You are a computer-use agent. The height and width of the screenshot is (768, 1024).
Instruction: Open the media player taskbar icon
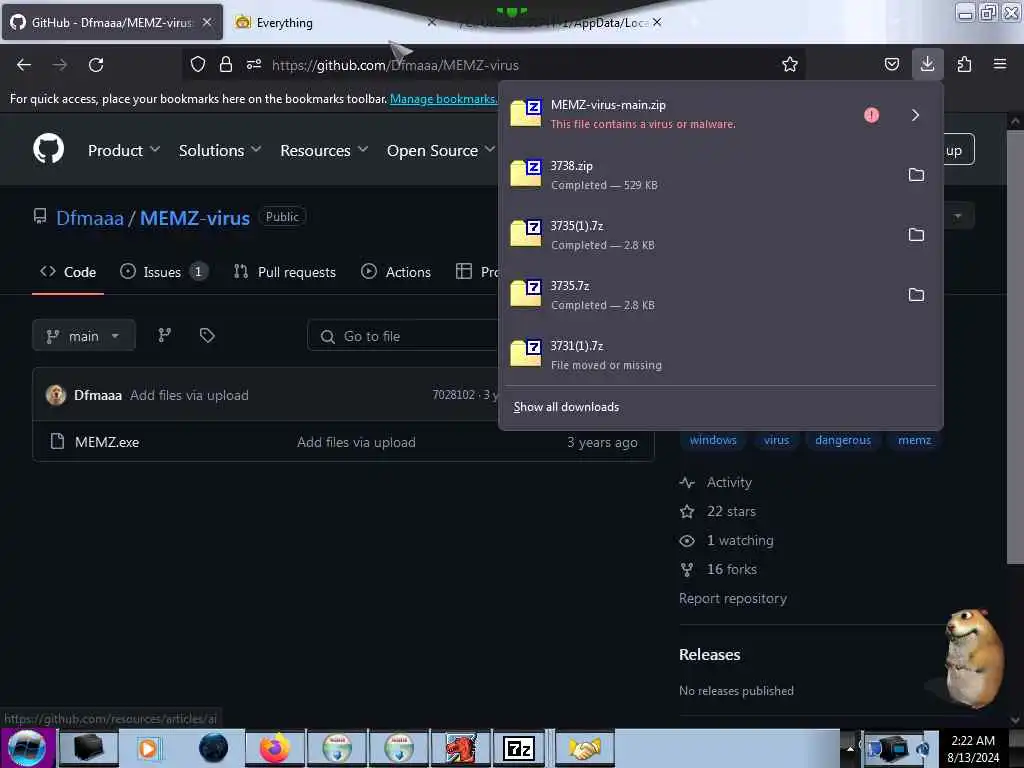coord(150,748)
